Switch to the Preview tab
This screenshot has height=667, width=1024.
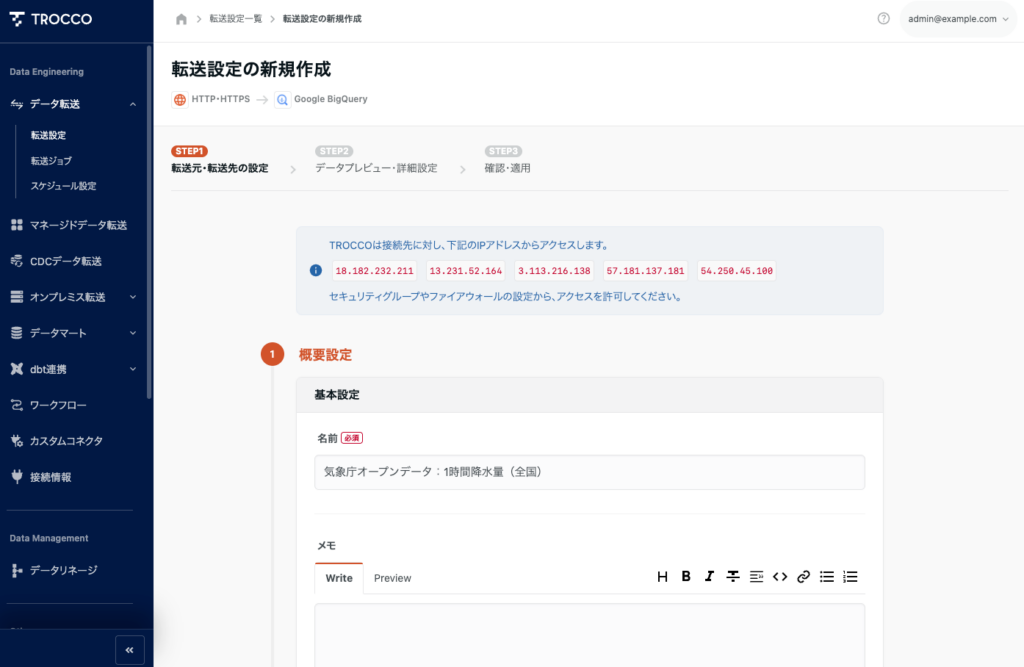point(392,578)
